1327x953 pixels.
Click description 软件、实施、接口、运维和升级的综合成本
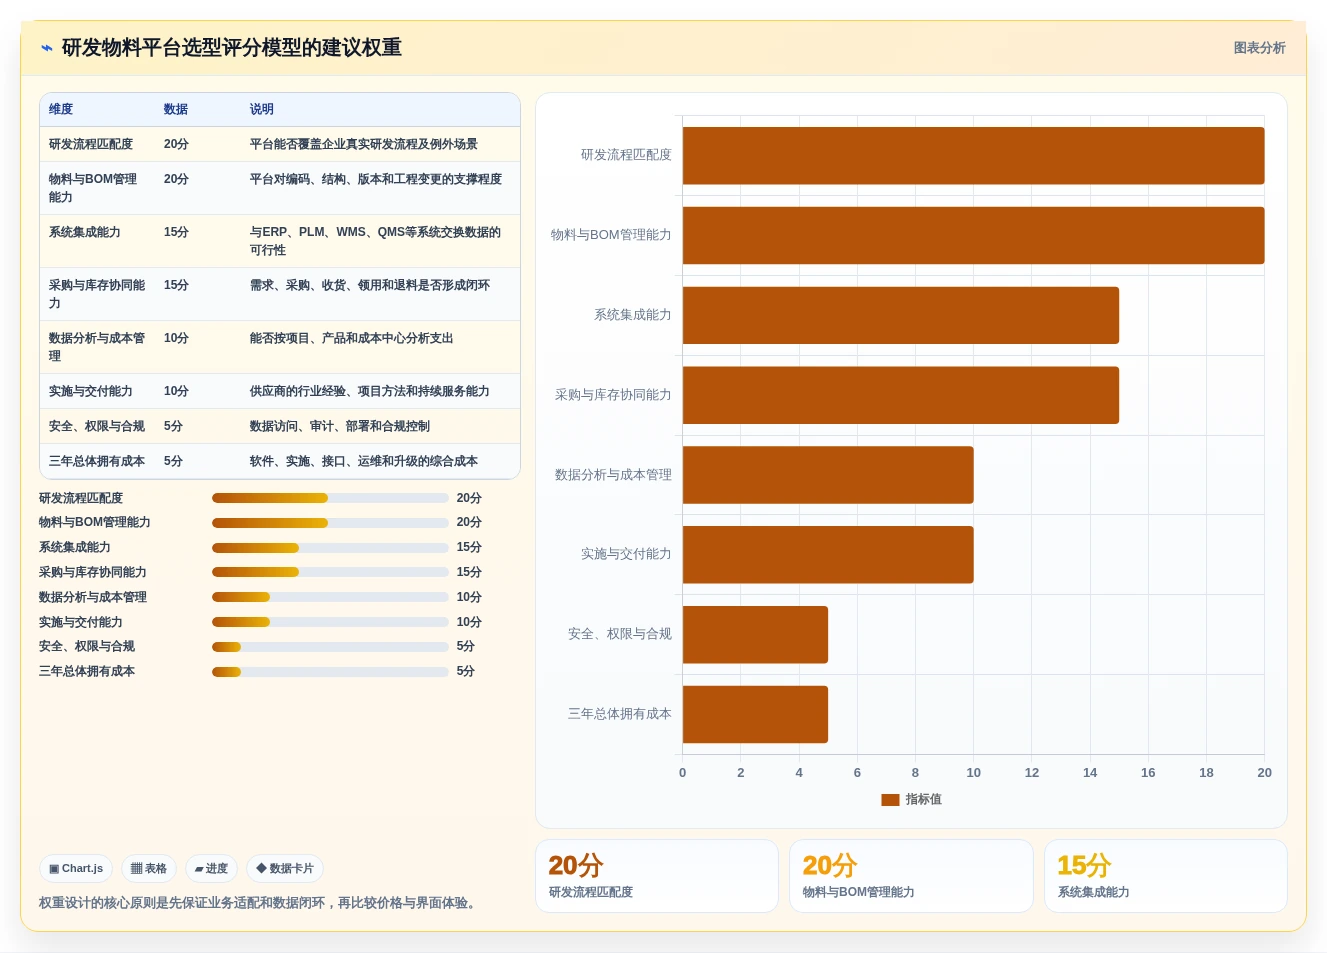[364, 461]
